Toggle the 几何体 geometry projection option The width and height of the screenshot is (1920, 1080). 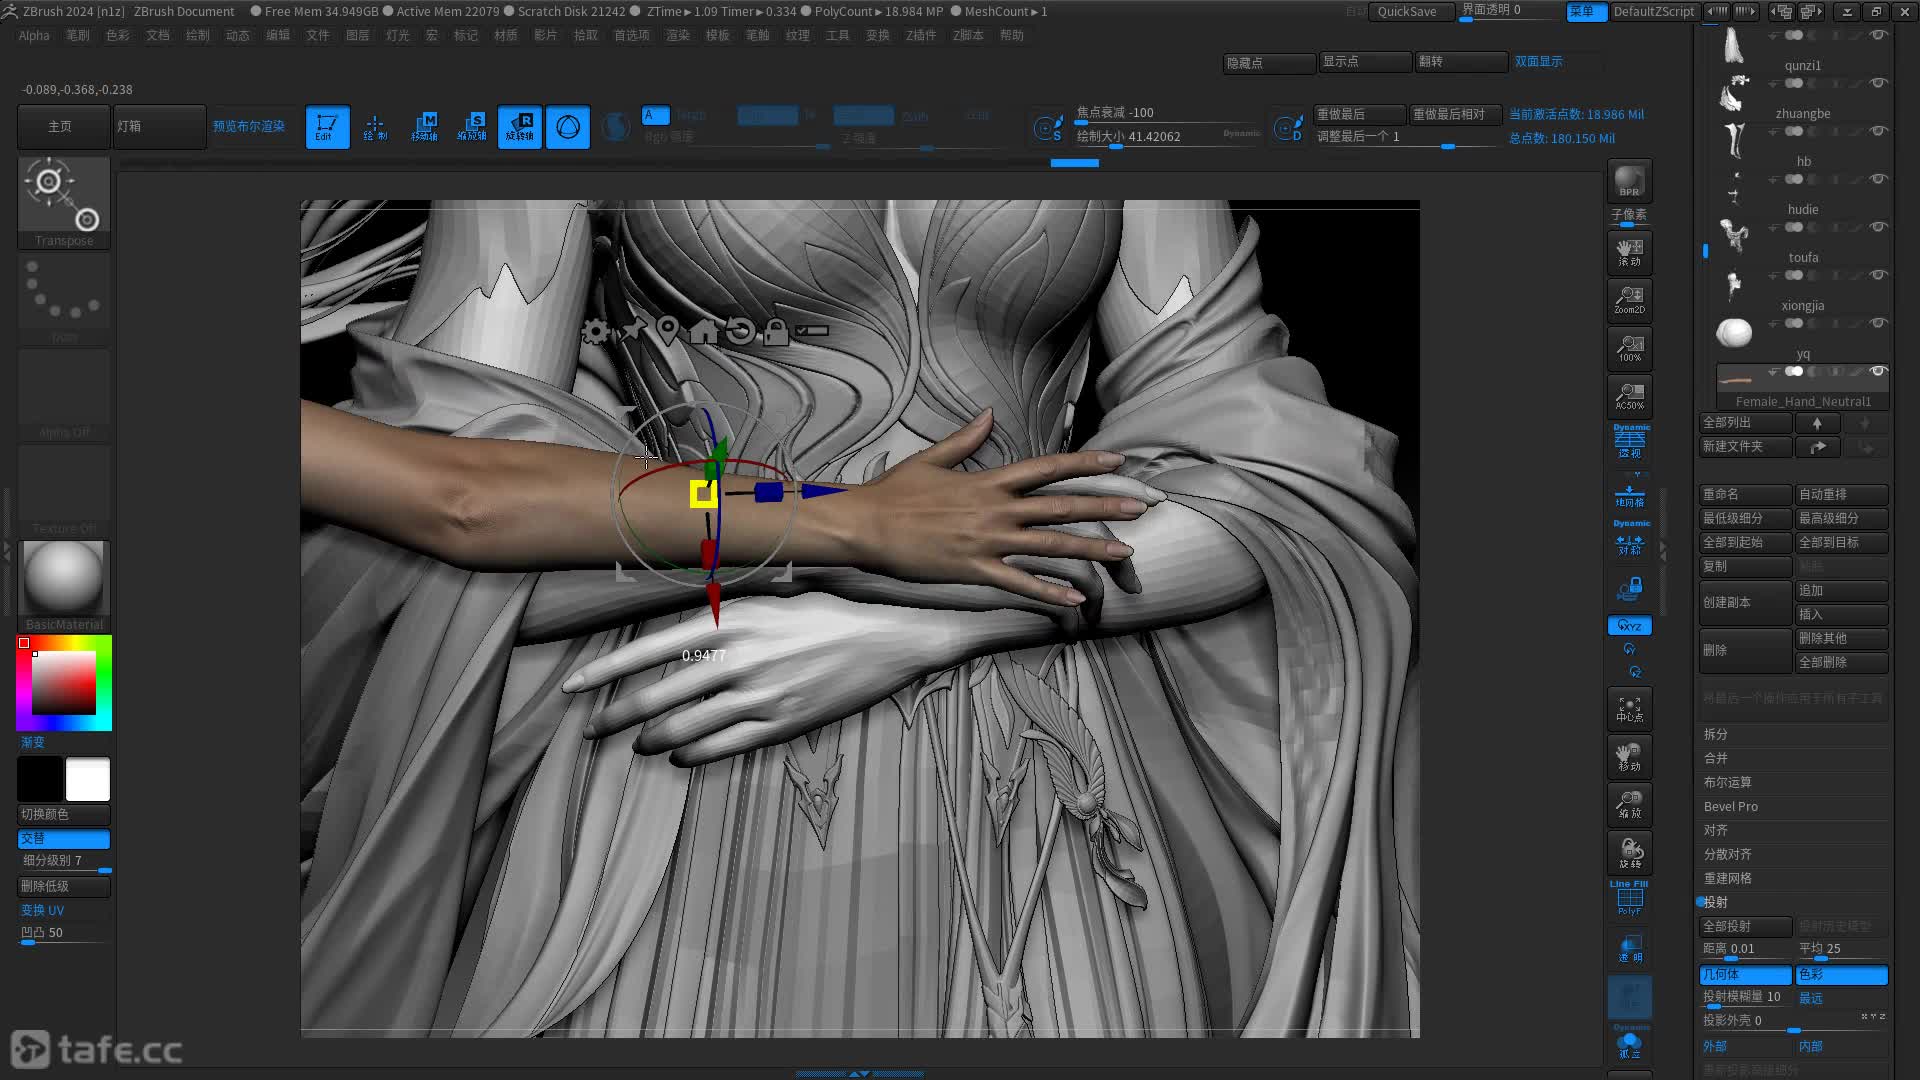(x=1745, y=974)
